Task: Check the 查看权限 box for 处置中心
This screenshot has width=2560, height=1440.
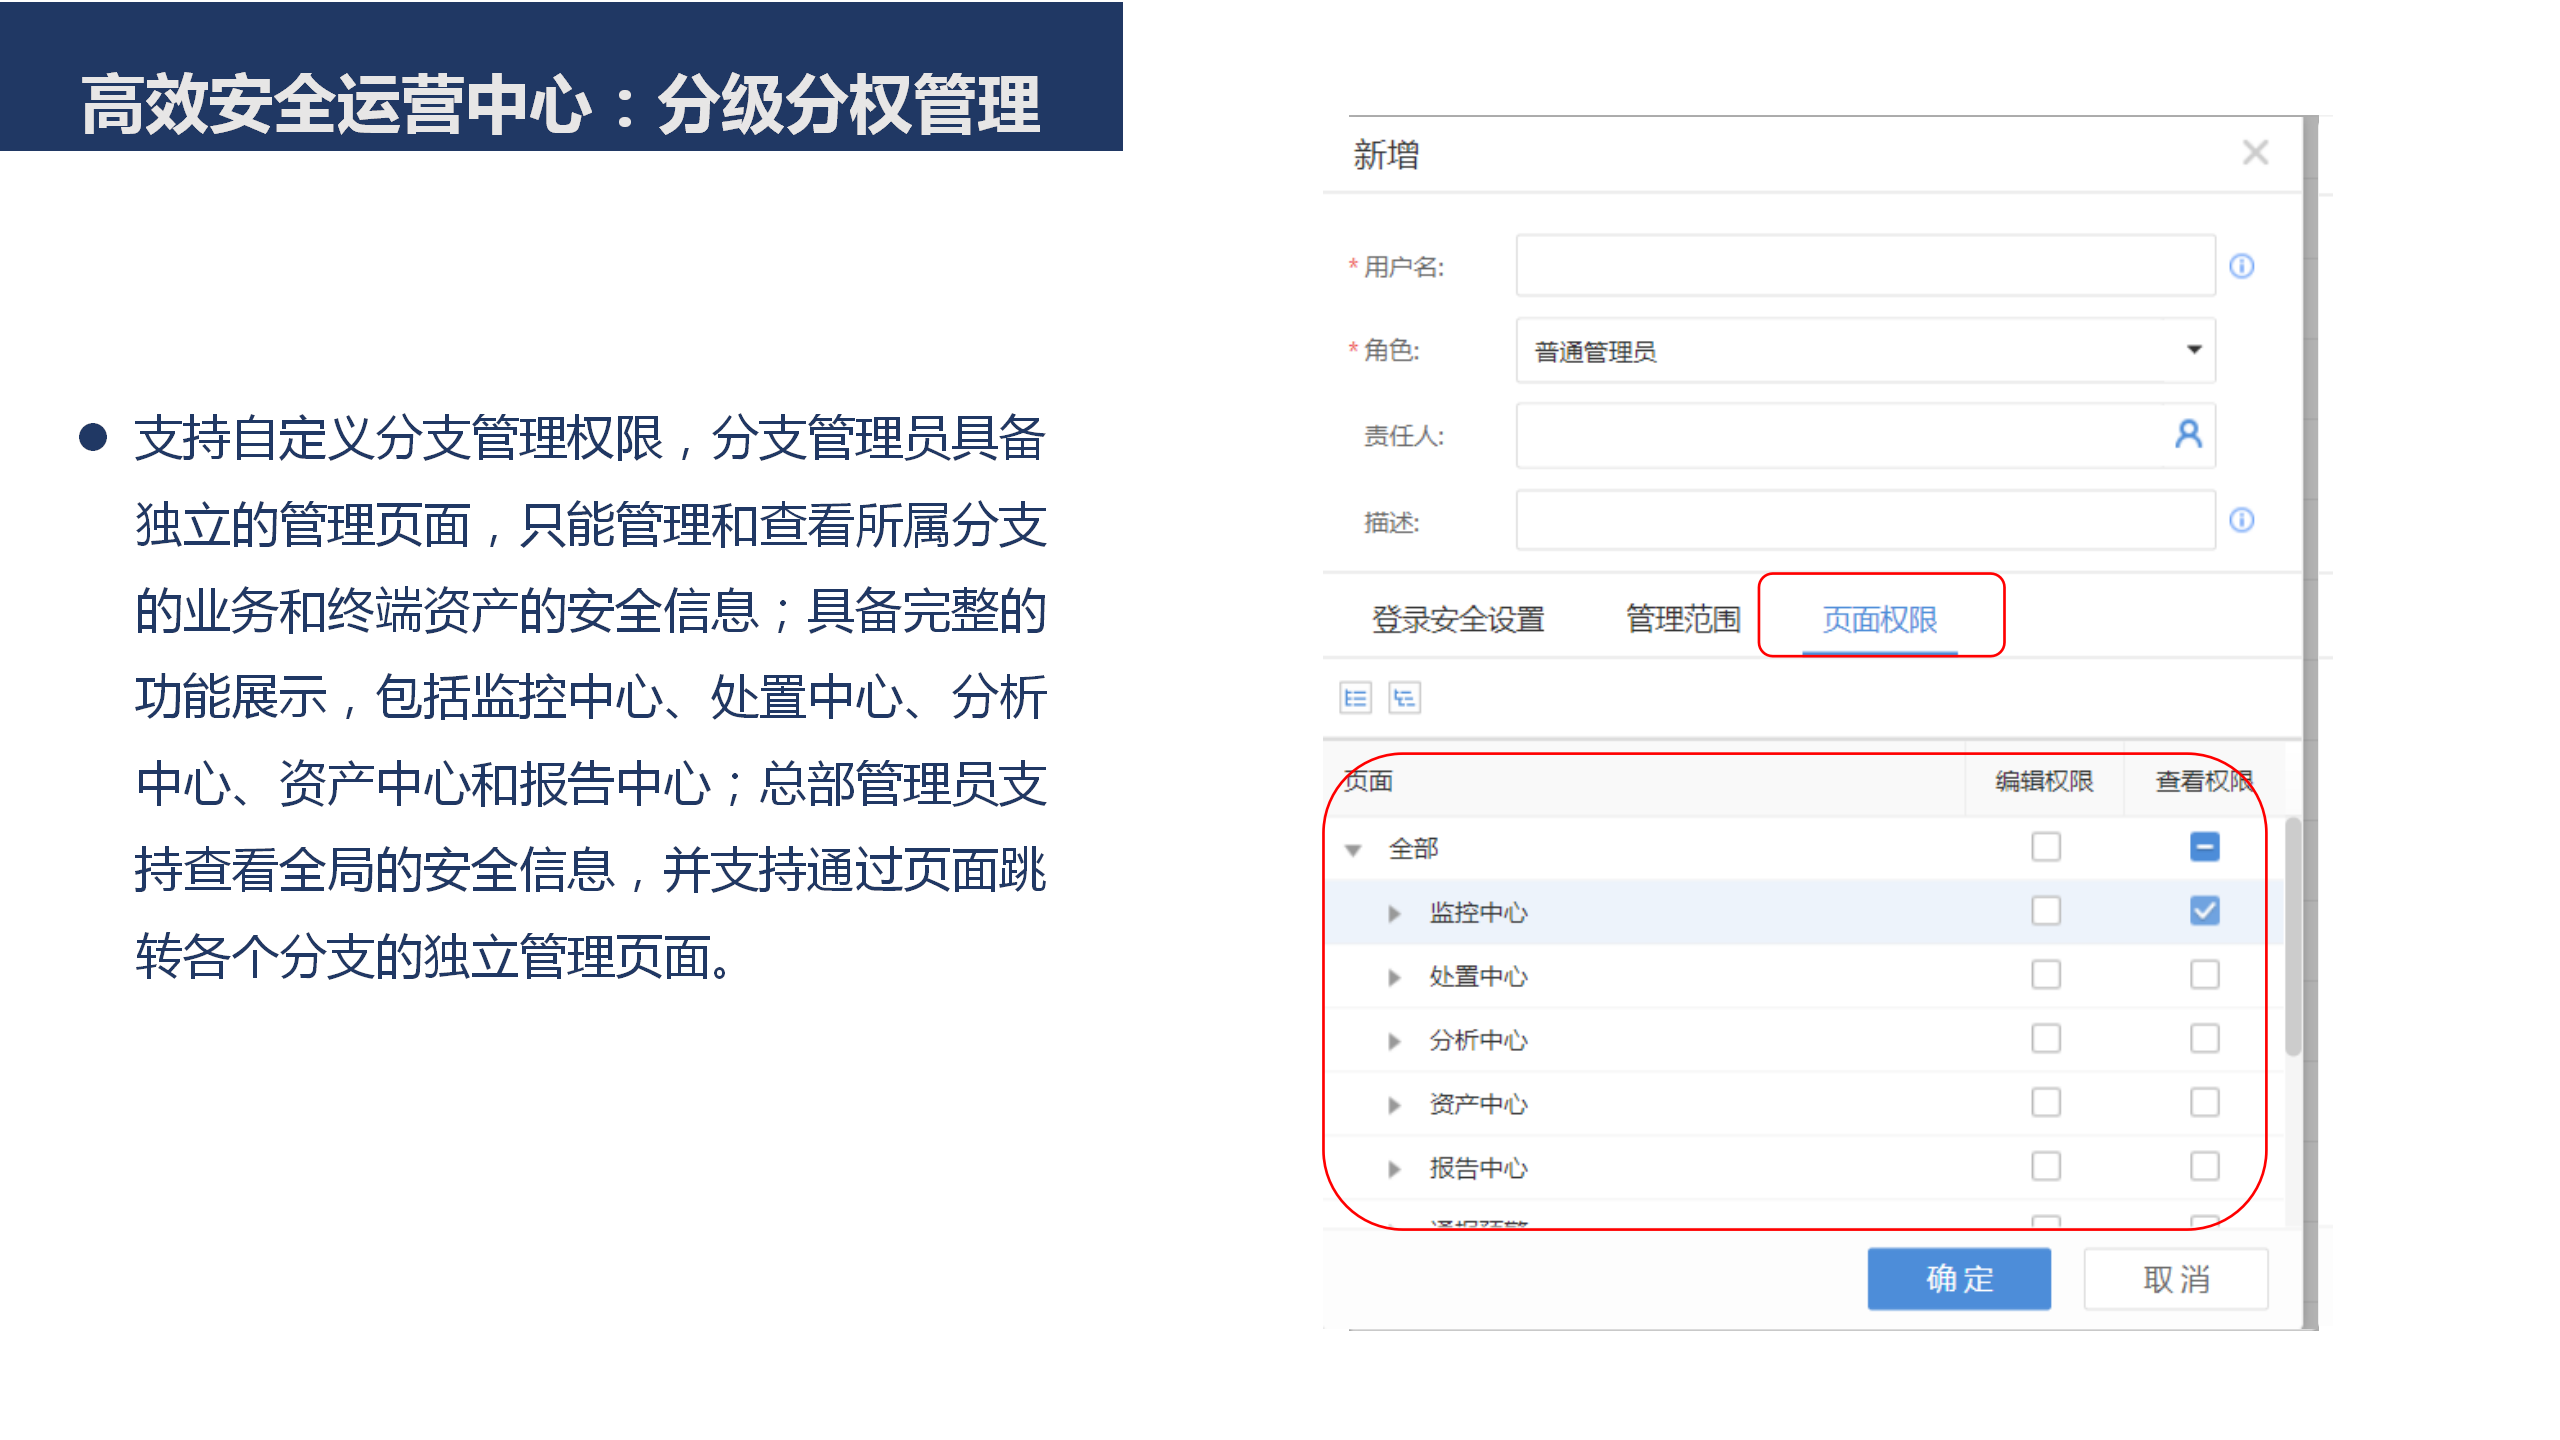Action: click(x=2204, y=975)
